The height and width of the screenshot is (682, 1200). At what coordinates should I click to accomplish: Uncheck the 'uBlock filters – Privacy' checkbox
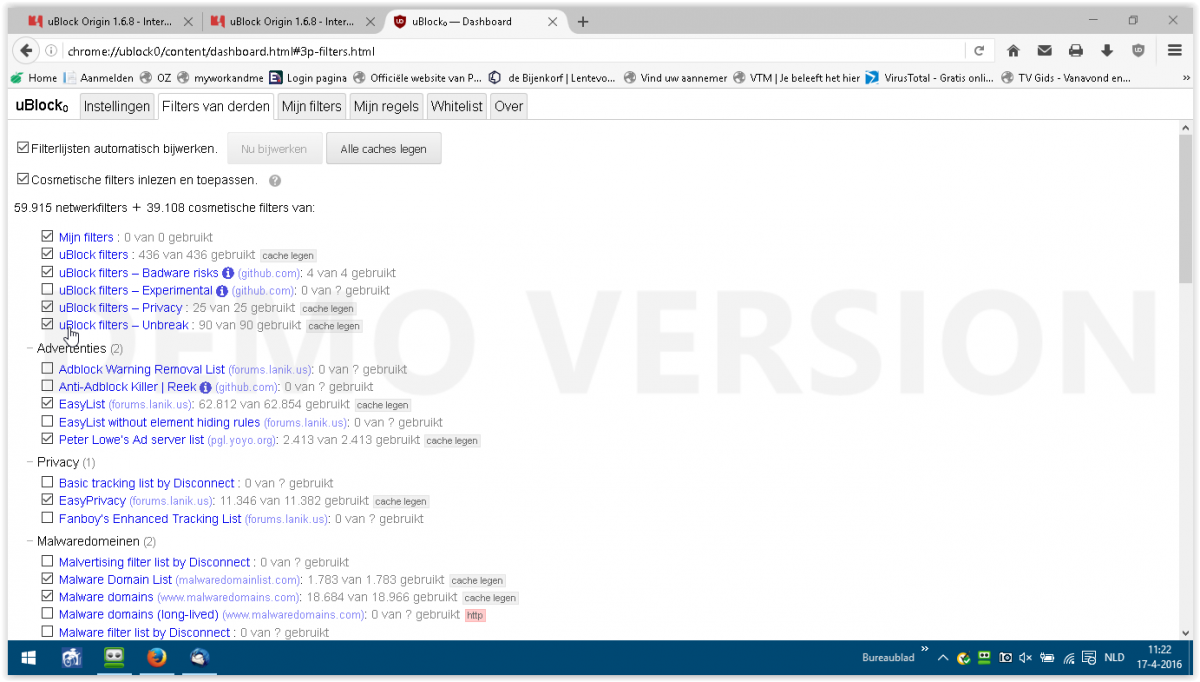click(47, 307)
